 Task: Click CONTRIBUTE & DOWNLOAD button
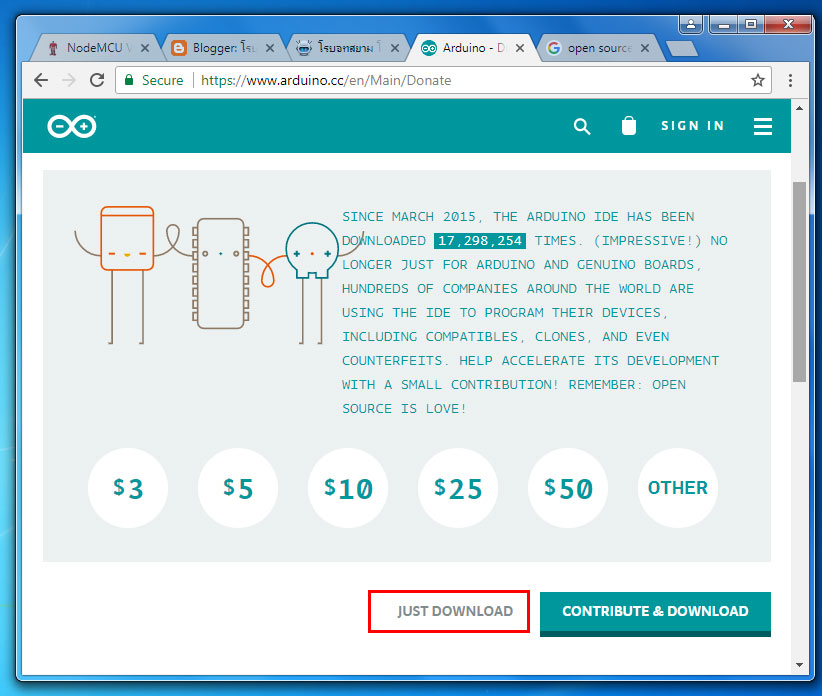click(655, 613)
